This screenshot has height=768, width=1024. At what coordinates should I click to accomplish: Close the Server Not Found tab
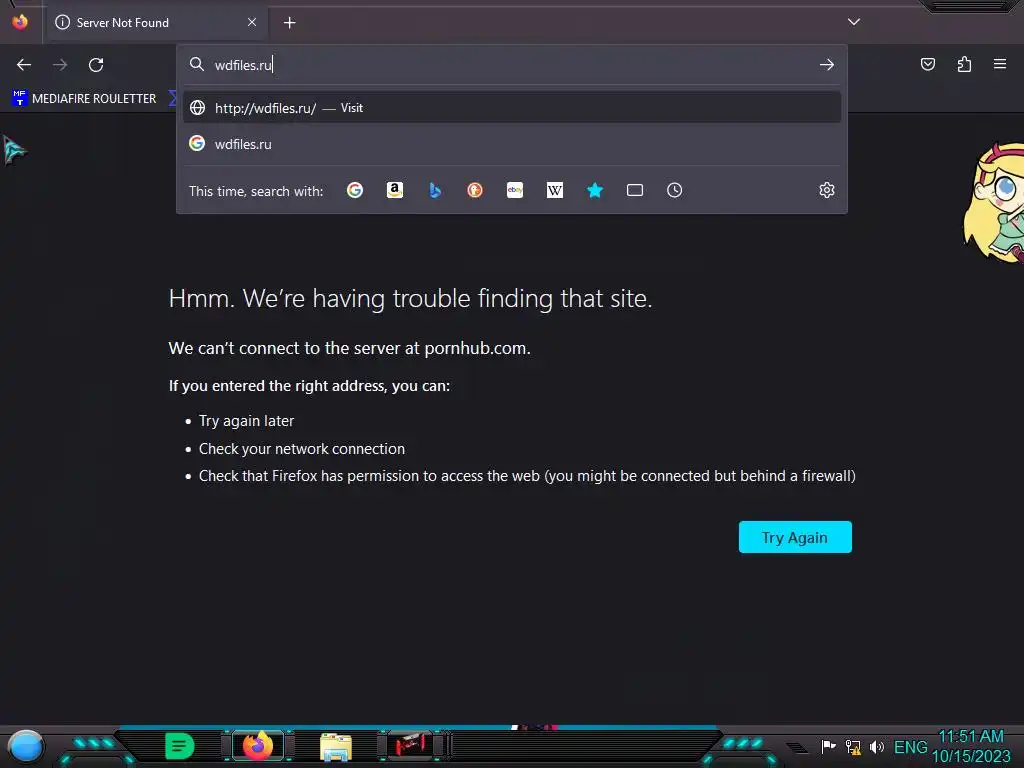click(x=252, y=22)
